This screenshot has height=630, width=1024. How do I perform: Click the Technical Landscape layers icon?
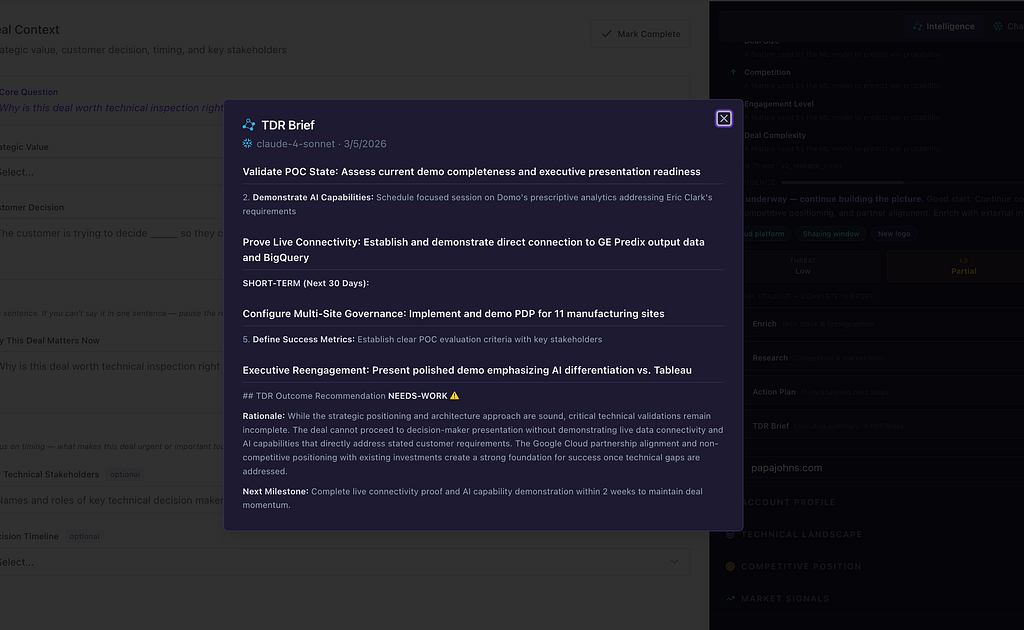pyautogui.click(x=730, y=535)
